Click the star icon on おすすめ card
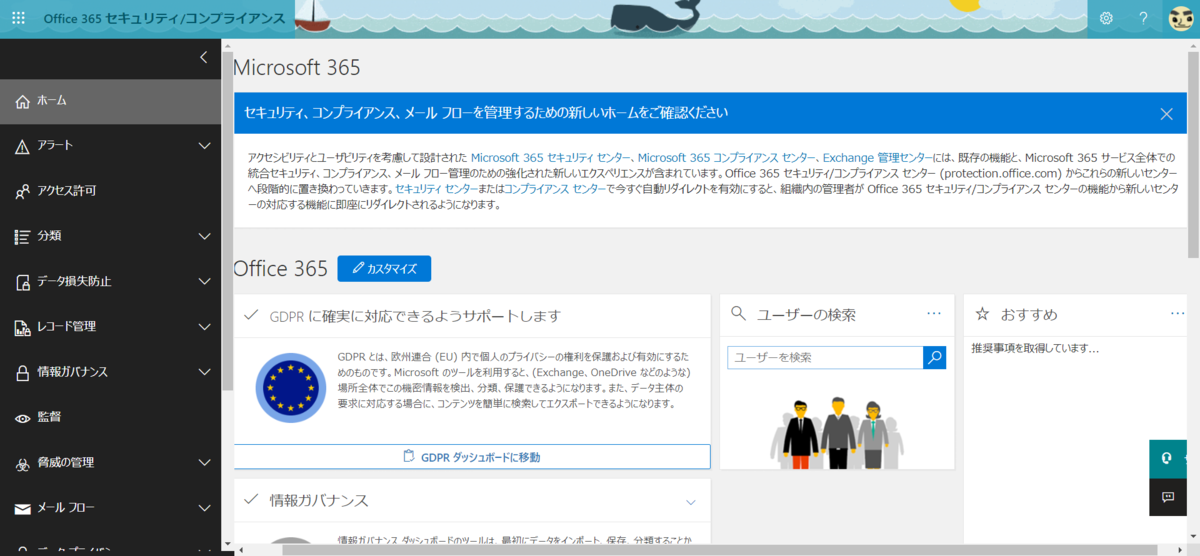 [982, 314]
